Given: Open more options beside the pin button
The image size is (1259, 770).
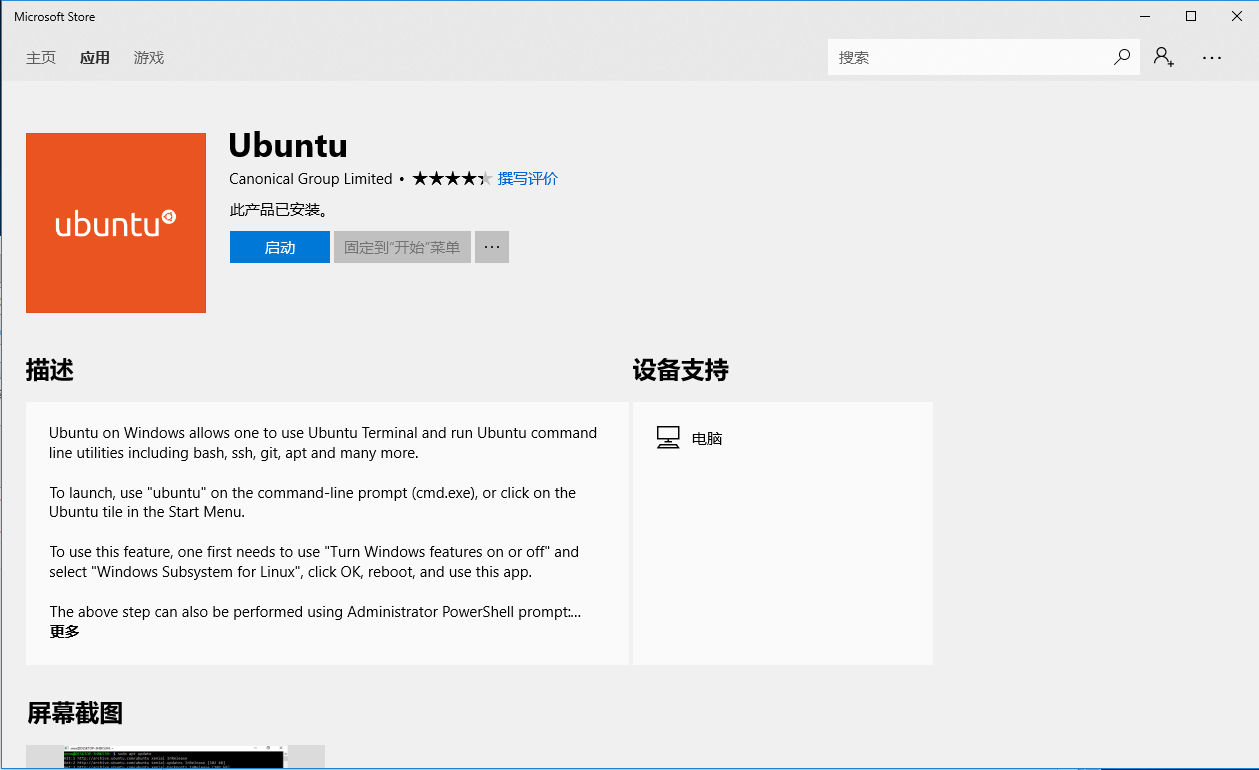Looking at the screenshot, I should point(492,247).
